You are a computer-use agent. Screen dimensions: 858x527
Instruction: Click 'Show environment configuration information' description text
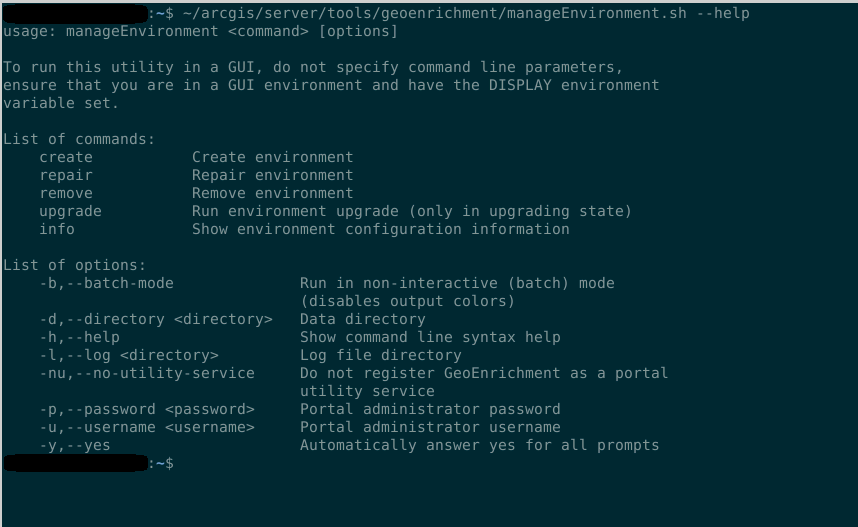pos(380,229)
